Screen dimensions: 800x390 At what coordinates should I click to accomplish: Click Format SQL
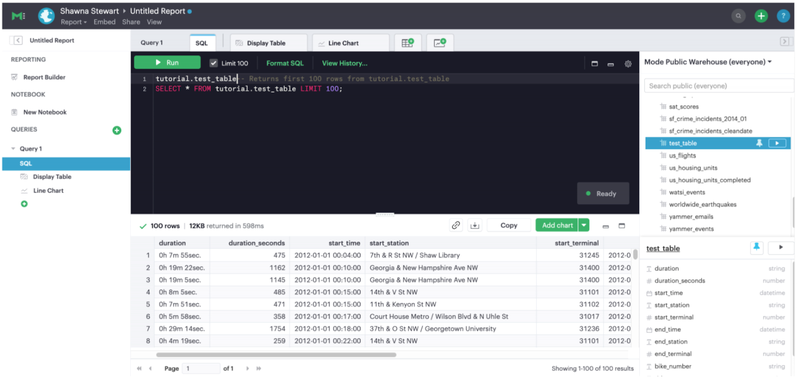285,63
